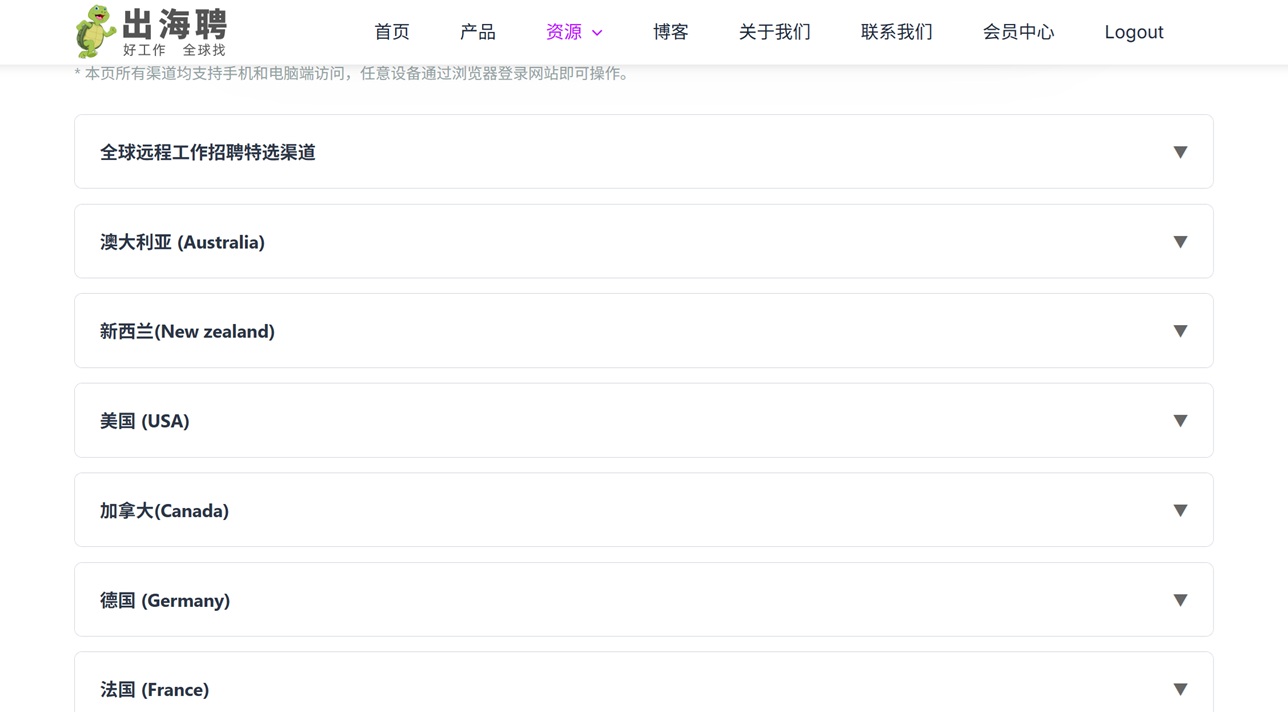Select the 法国 (France) heading text
Screen dimensions: 1288x712
pyautogui.click(x=155, y=690)
